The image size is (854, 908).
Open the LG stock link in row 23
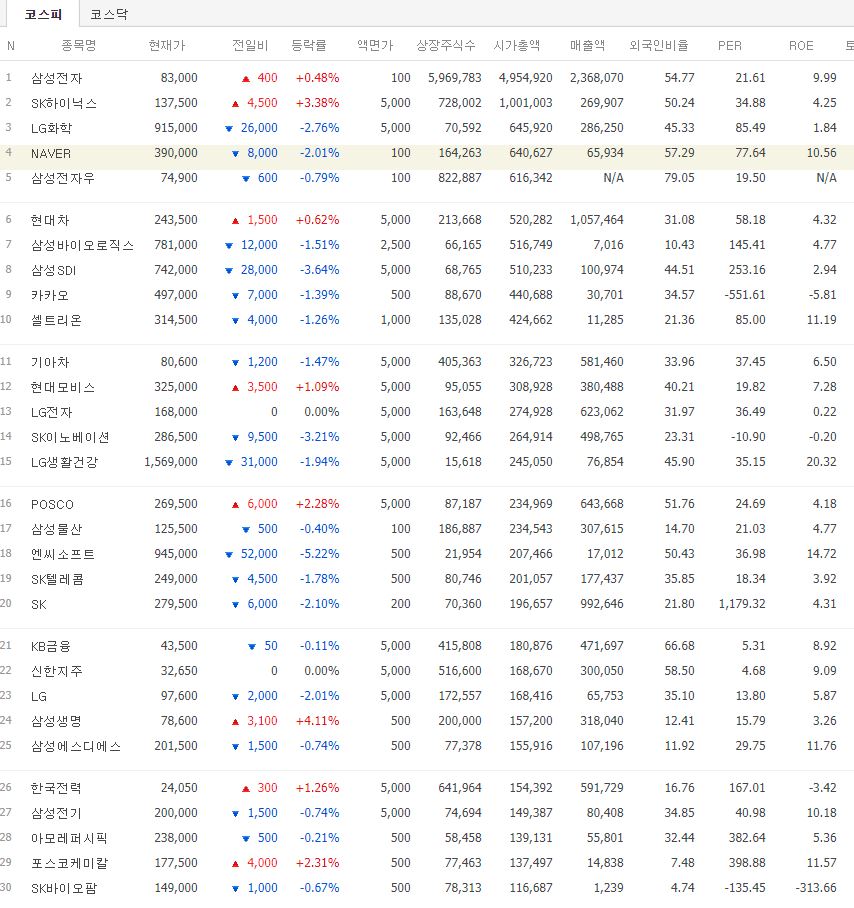(39, 696)
